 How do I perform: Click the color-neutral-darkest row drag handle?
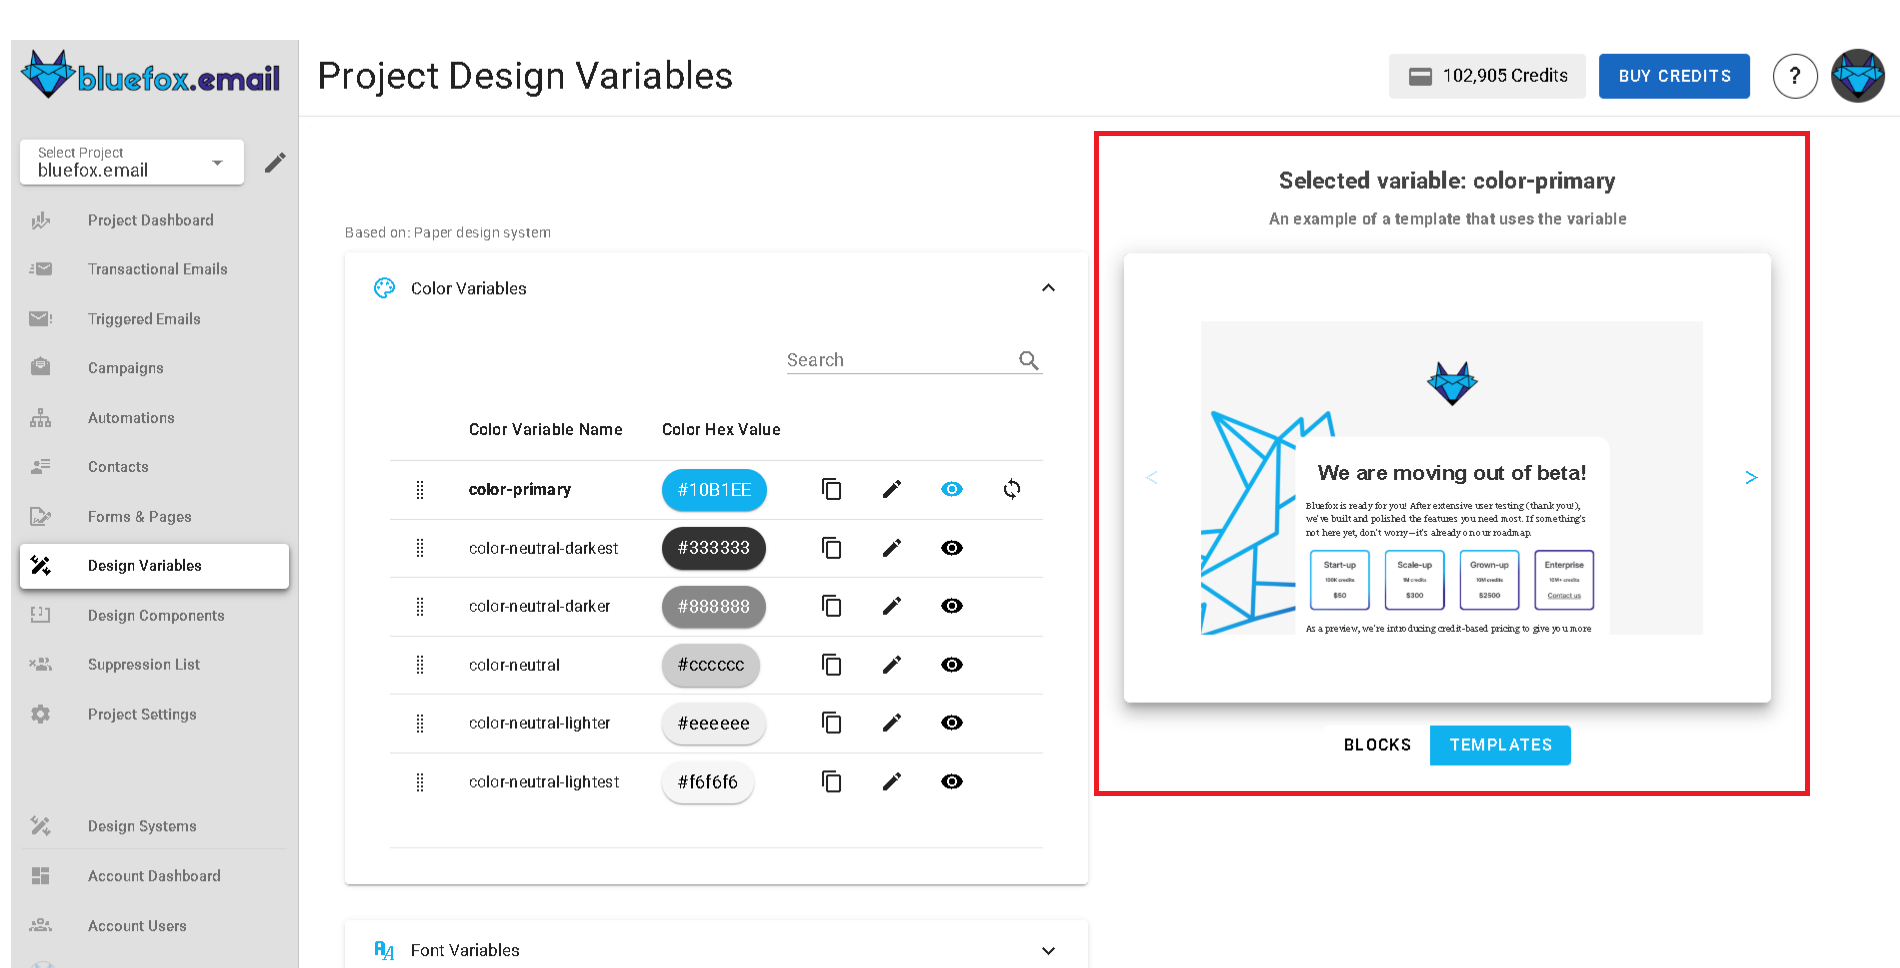[420, 548]
